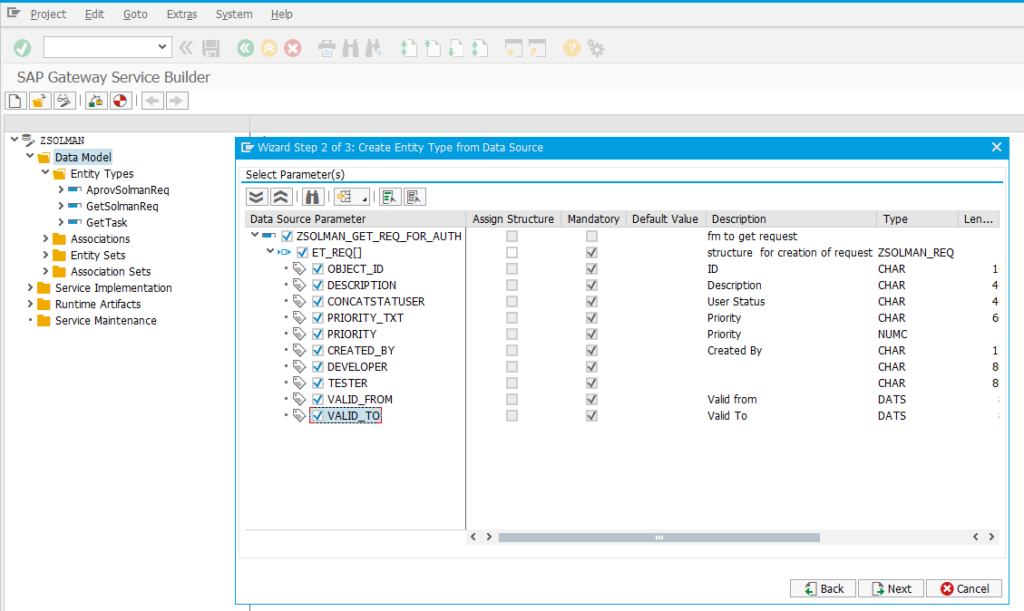The height and width of the screenshot is (611, 1024).
Task: Click the Expand All icon in wizard
Action: pyautogui.click(x=257, y=196)
